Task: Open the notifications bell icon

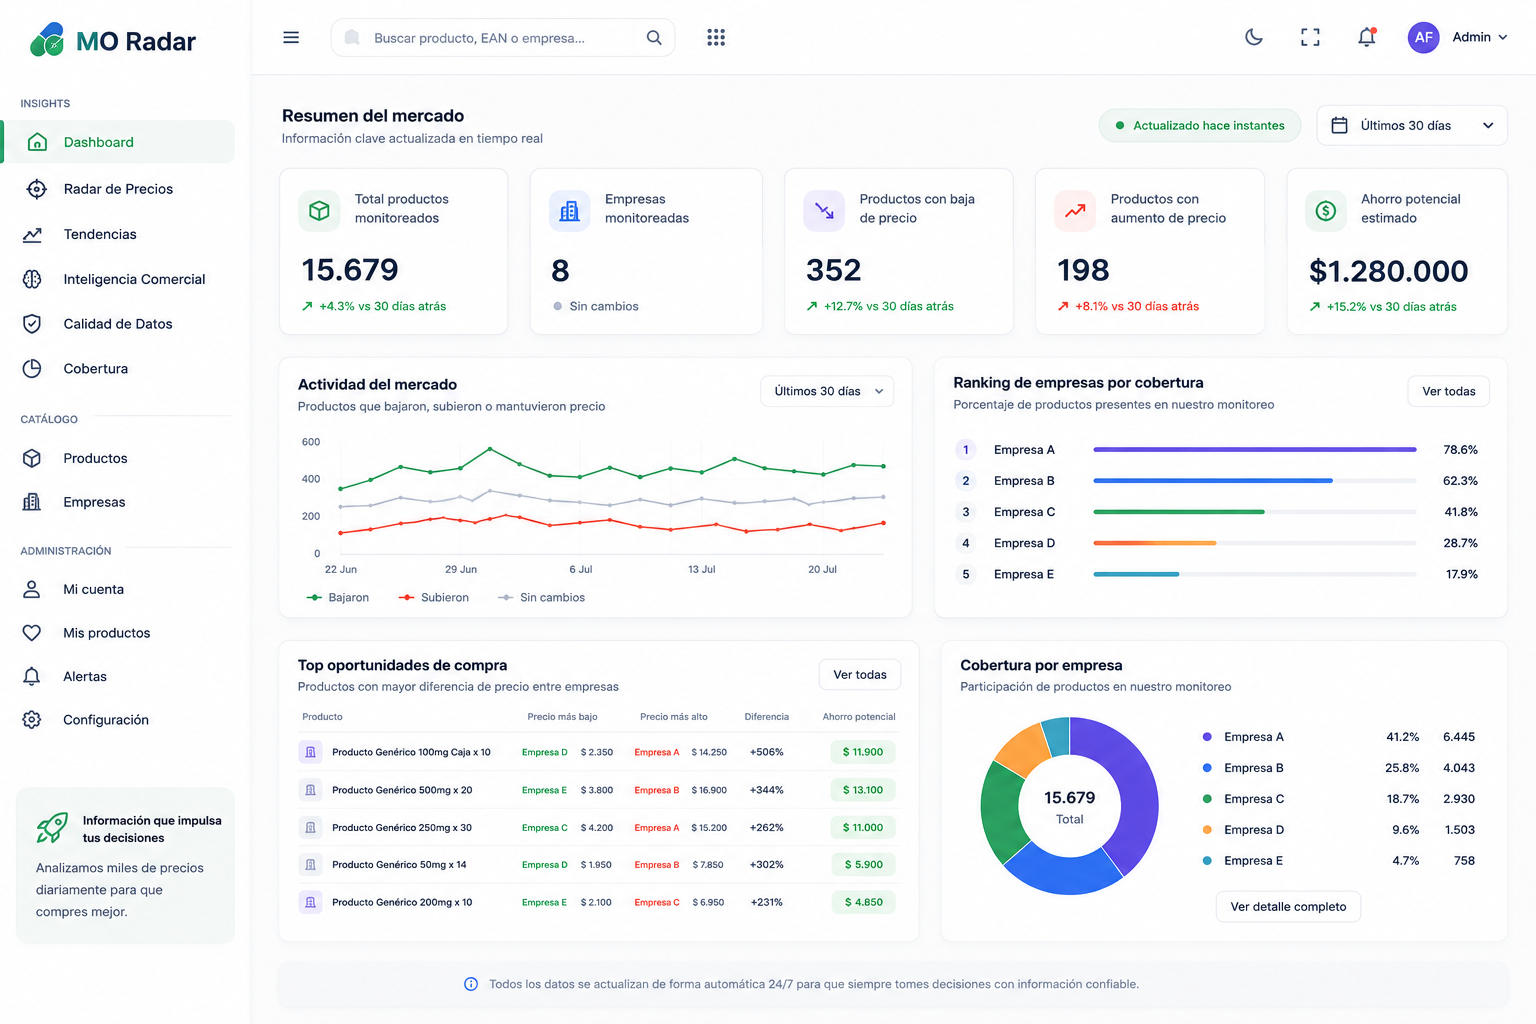Action: pyautogui.click(x=1366, y=37)
